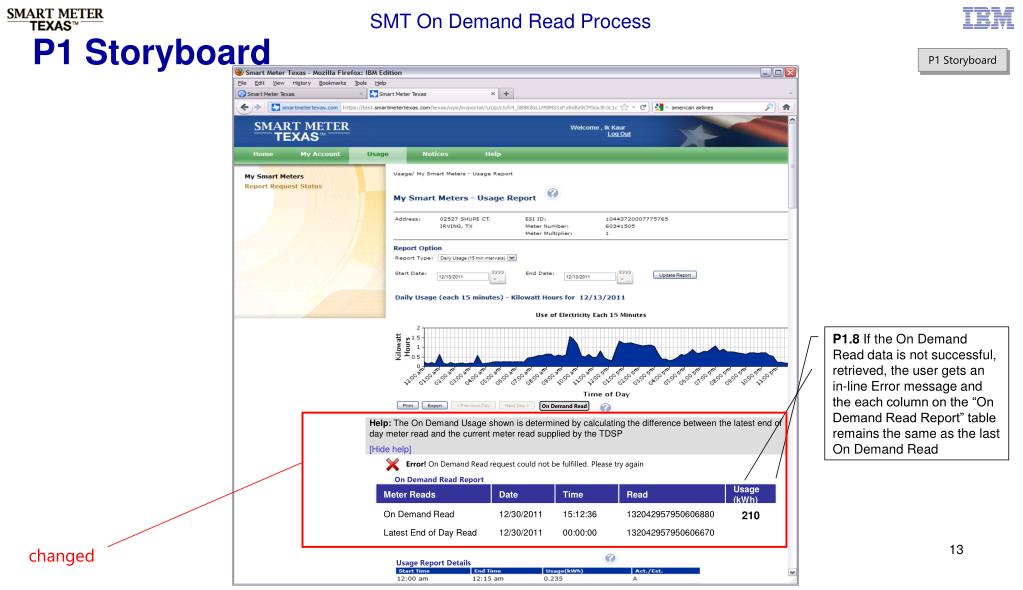Viewport: 1023px width, 590px height.
Task: Click the Update Report button
Action: click(x=675, y=275)
